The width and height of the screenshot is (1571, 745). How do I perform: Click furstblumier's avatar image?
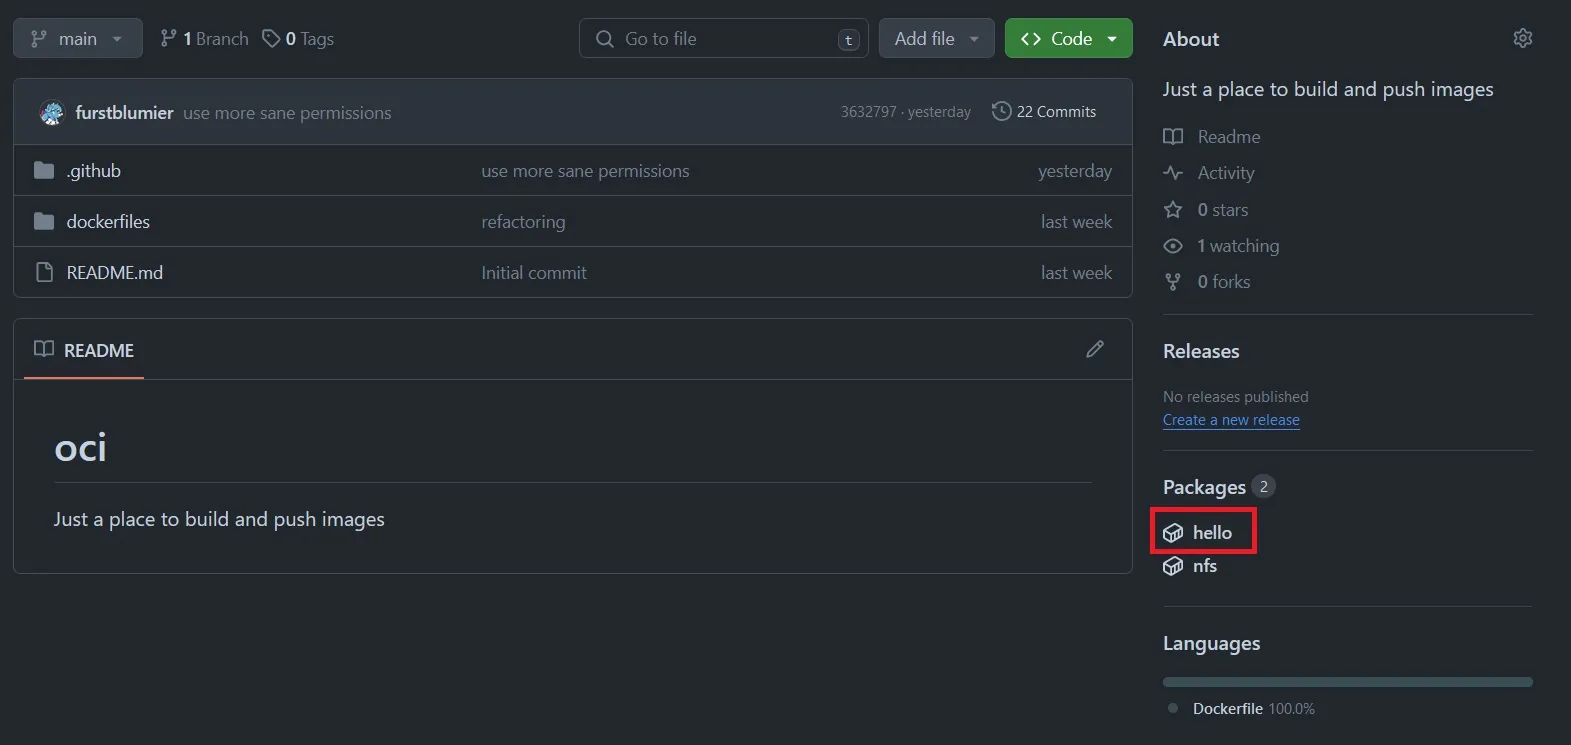pos(51,113)
